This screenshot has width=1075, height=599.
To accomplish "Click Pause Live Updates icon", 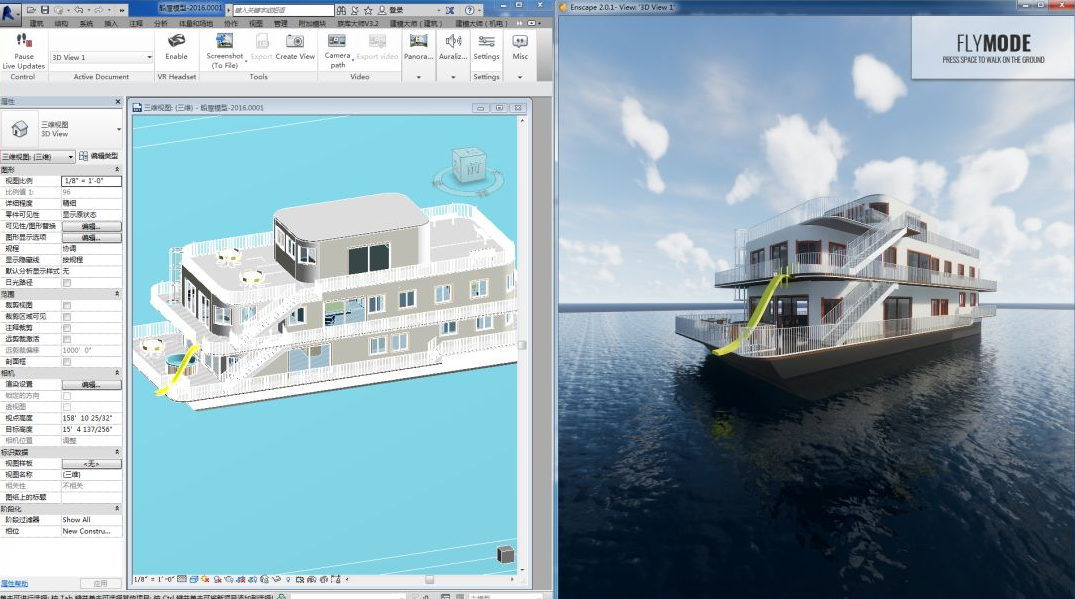I will [x=23, y=40].
